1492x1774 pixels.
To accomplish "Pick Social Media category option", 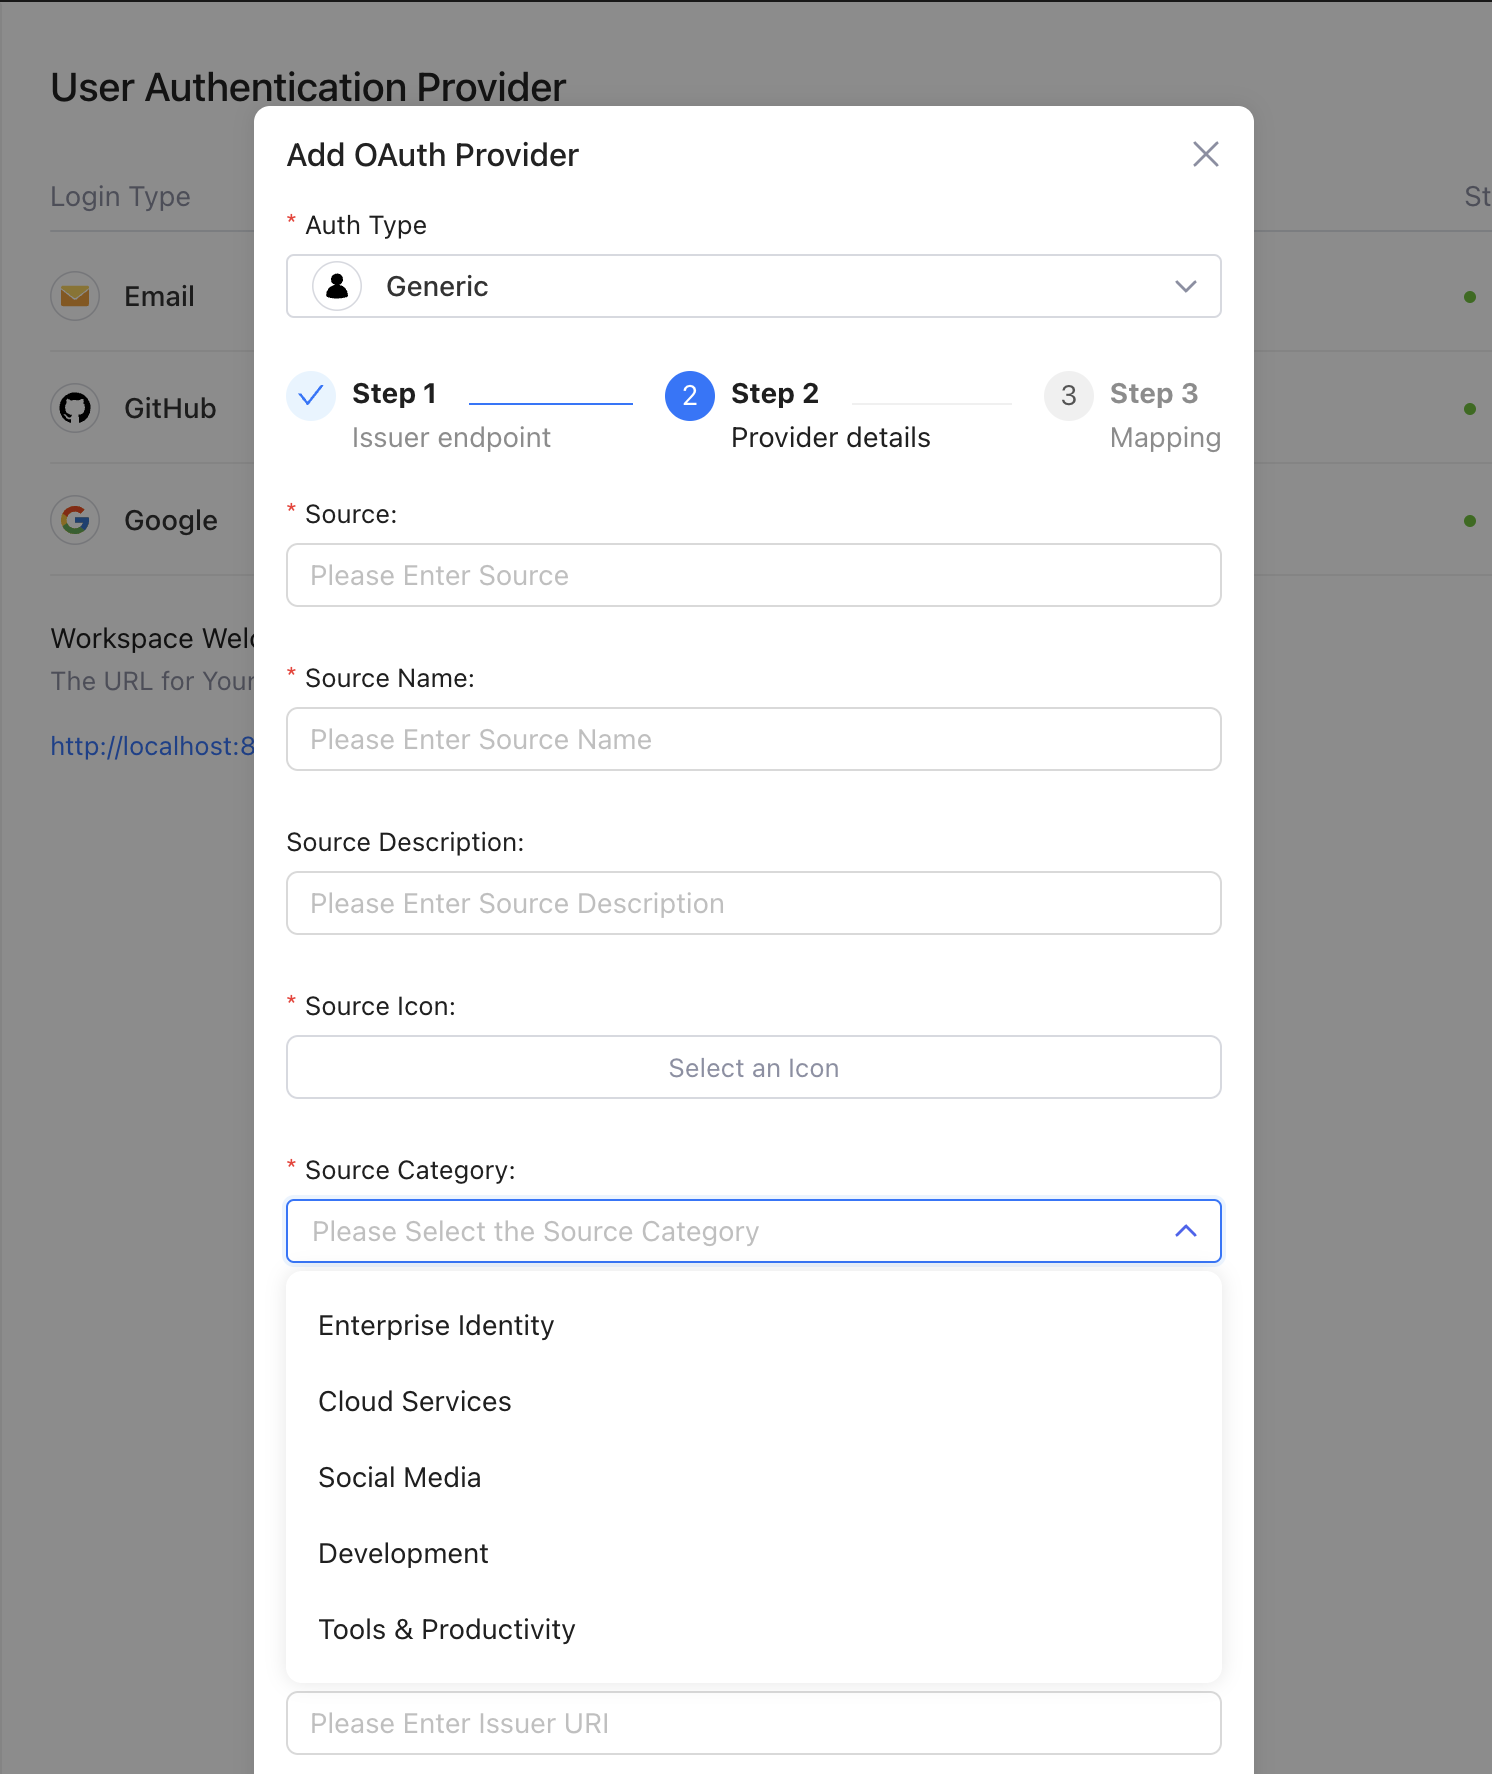I will pyautogui.click(x=400, y=1478).
